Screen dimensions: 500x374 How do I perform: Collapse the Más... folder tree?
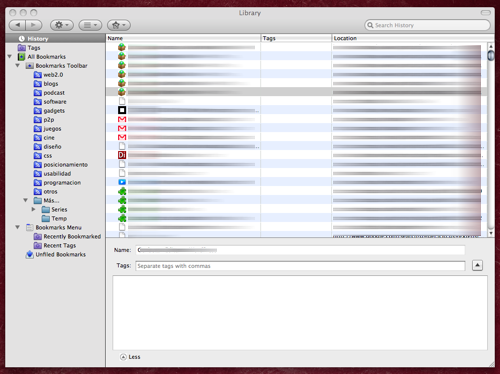[x=26, y=200]
